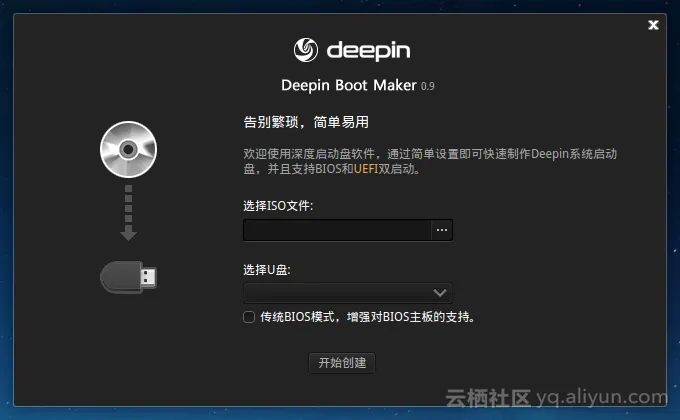680x420 pixels.
Task: Click the CD disc icon
Action: [128, 149]
